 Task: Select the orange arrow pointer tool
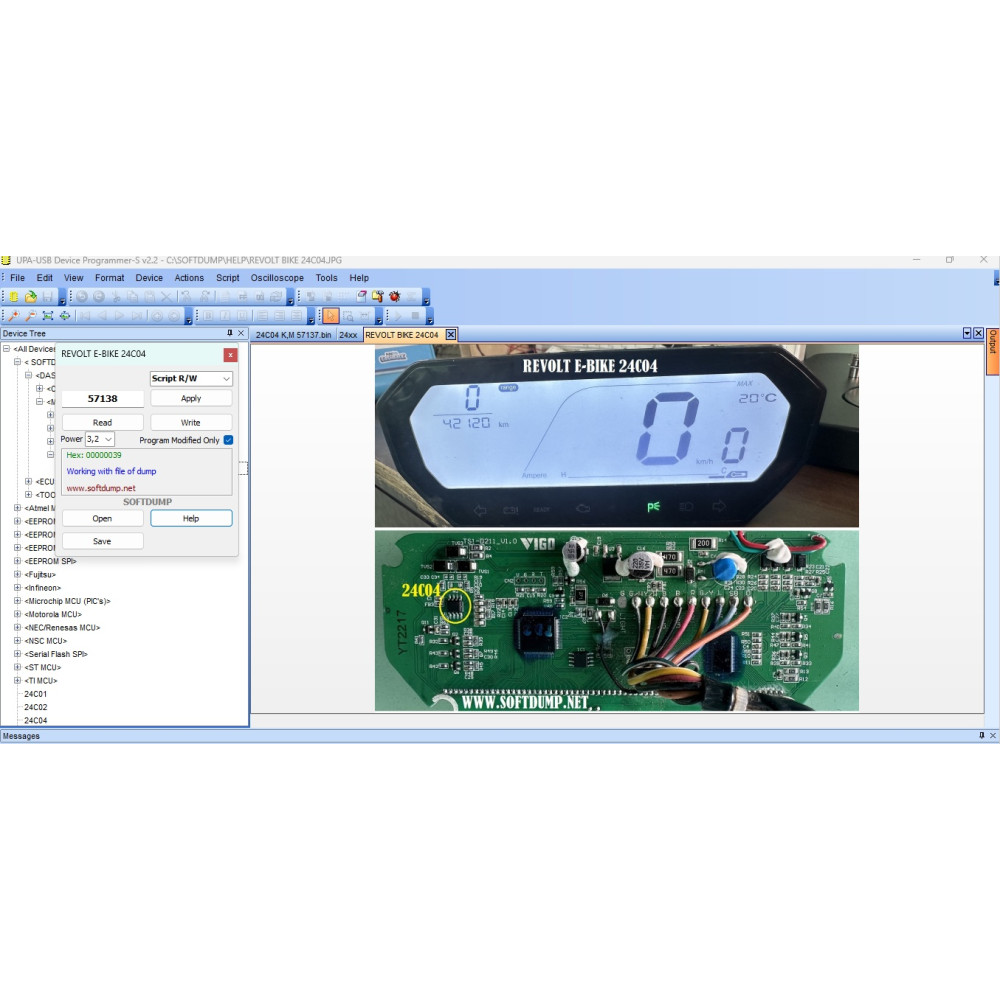330,316
